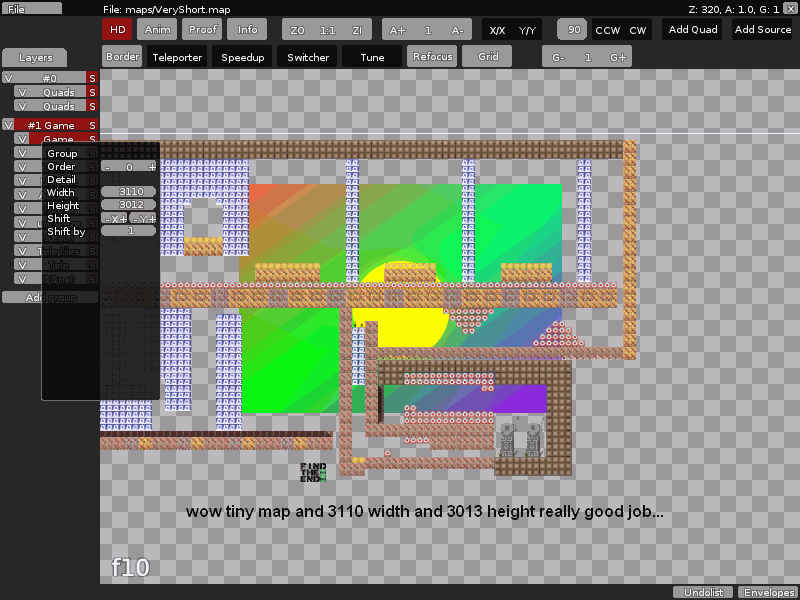Toggle the Anim animation mode
Image resolution: width=800 pixels, height=600 pixels.
pos(157,29)
